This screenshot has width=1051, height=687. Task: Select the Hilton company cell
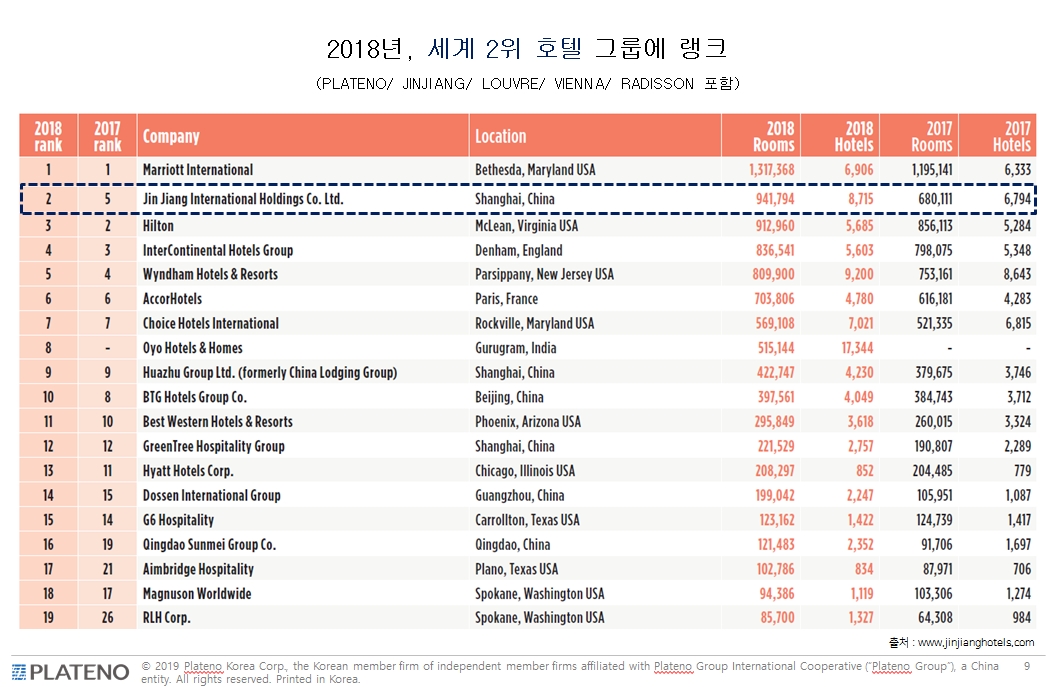[x=158, y=226]
